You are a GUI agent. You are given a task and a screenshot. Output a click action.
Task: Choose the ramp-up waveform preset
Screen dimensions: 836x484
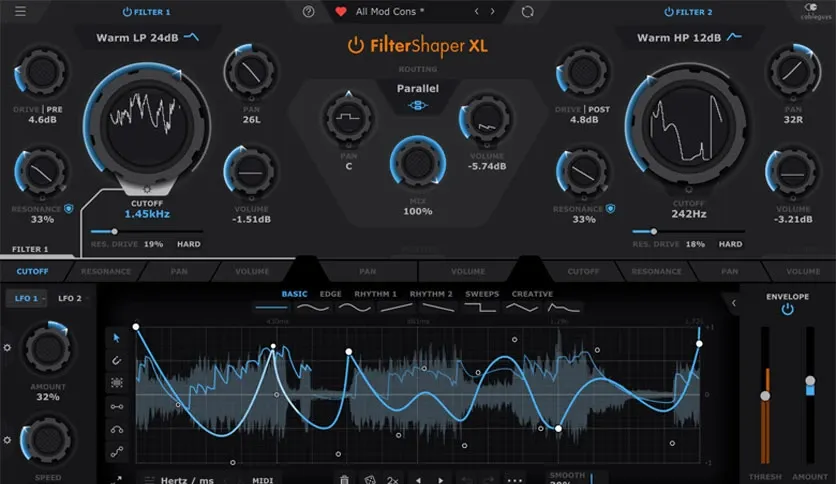pos(396,308)
